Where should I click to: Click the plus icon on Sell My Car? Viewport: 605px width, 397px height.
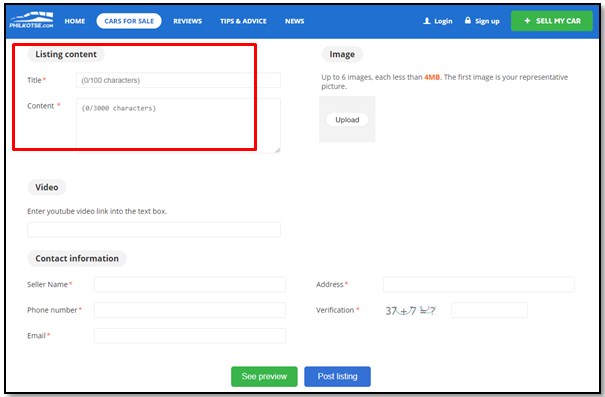[x=527, y=21]
